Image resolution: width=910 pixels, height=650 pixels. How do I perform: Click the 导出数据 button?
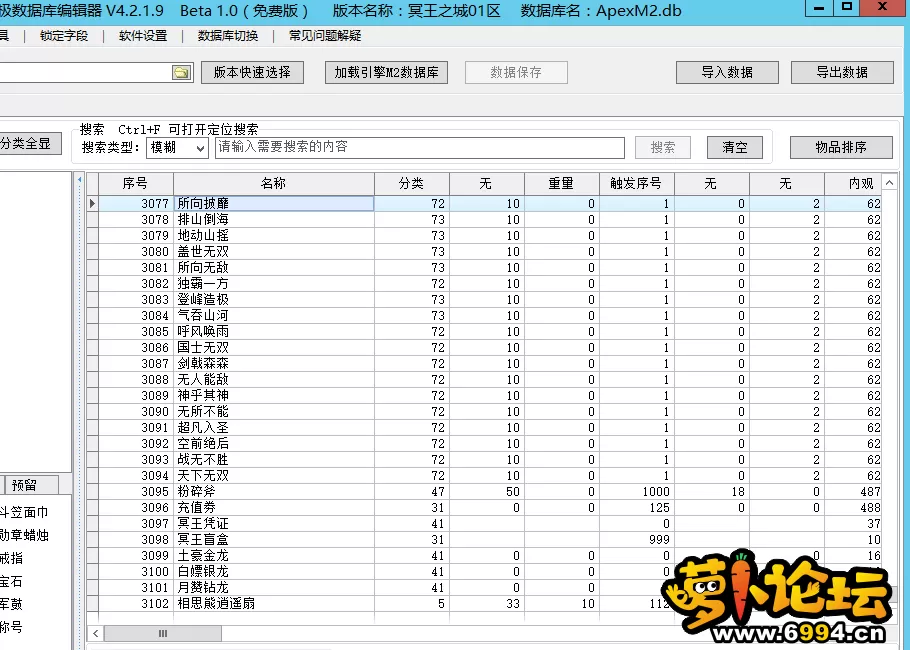[x=842, y=73]
